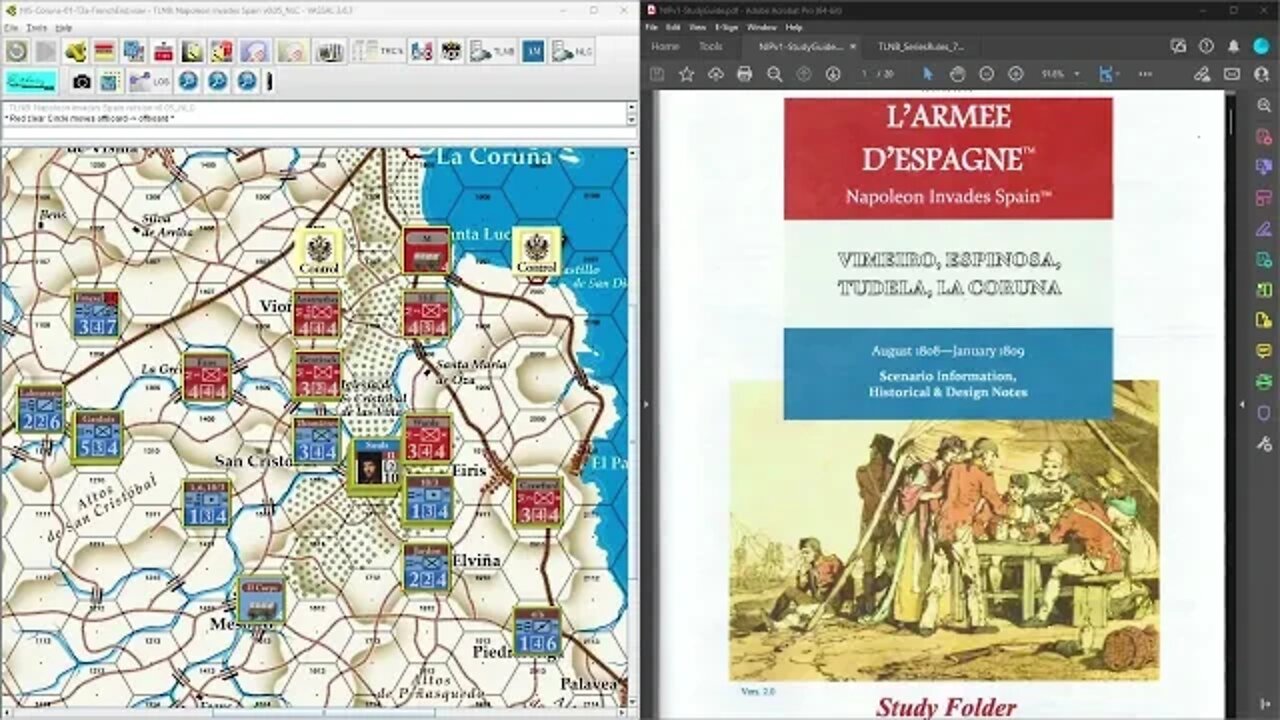Select the II Corps wagon counter near Mesoiro
1280x720 pixels.
click(x=261, y=599)
